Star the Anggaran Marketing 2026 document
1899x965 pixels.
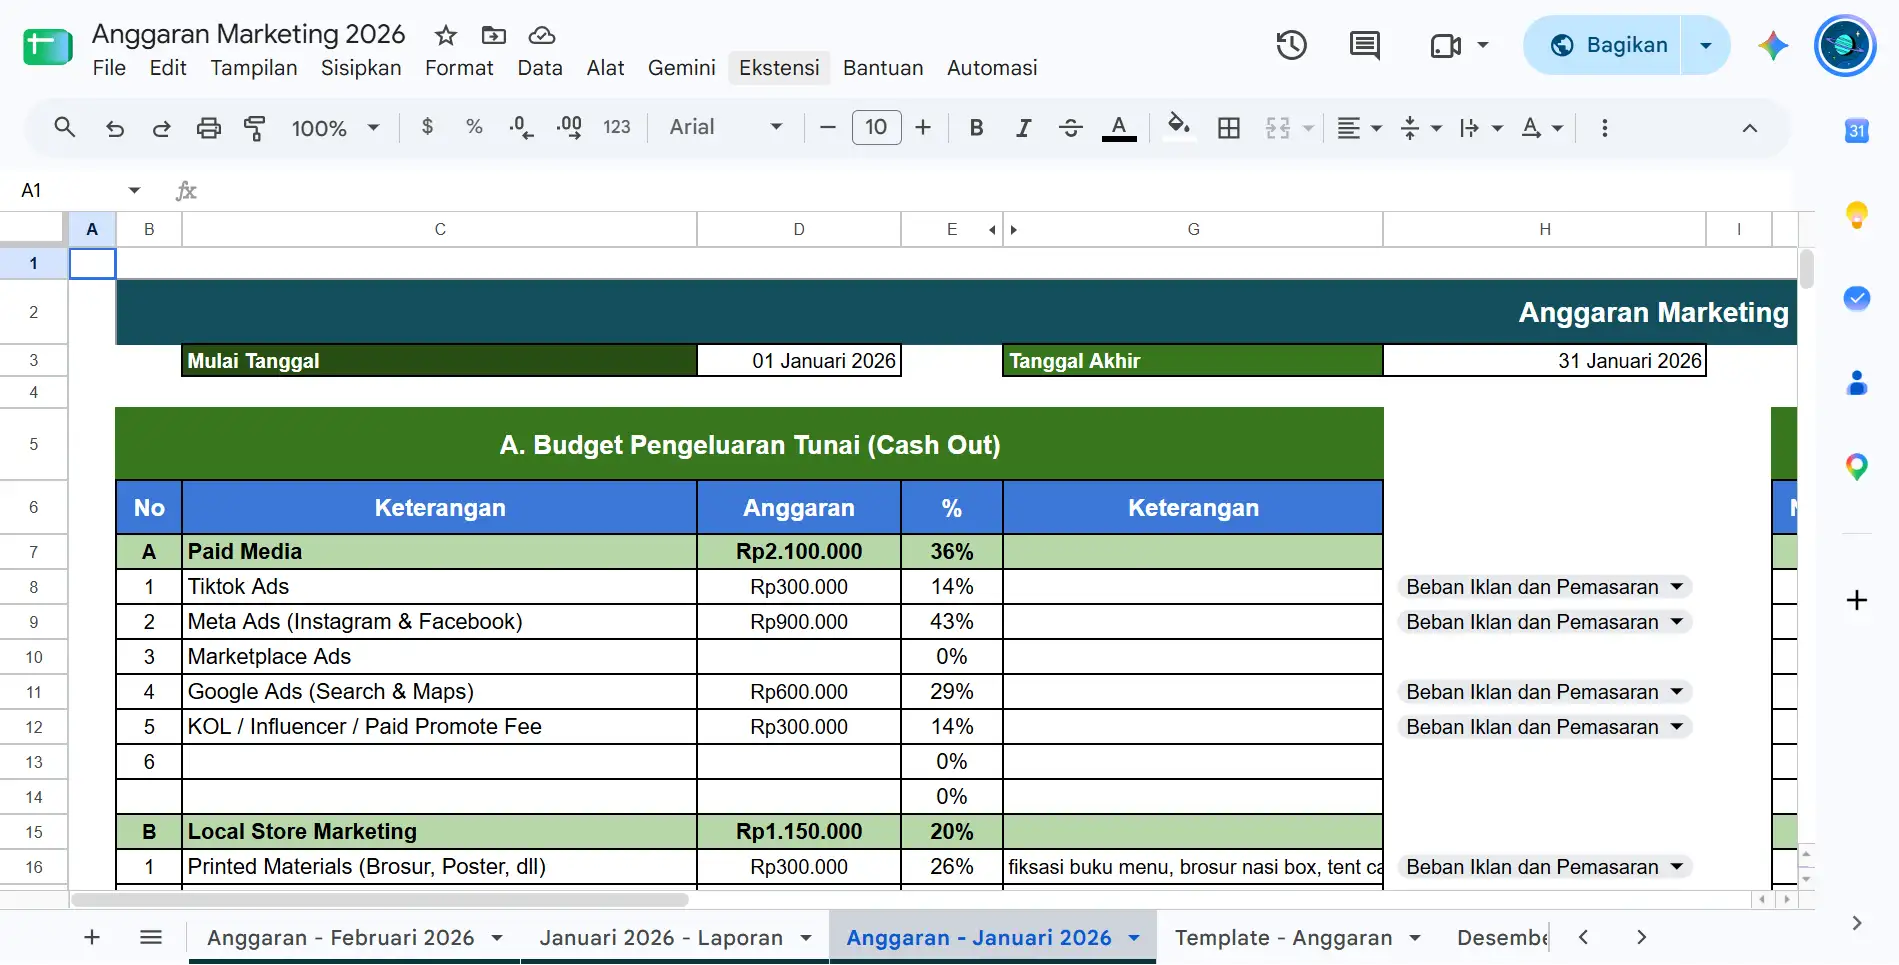coord(446,35)
